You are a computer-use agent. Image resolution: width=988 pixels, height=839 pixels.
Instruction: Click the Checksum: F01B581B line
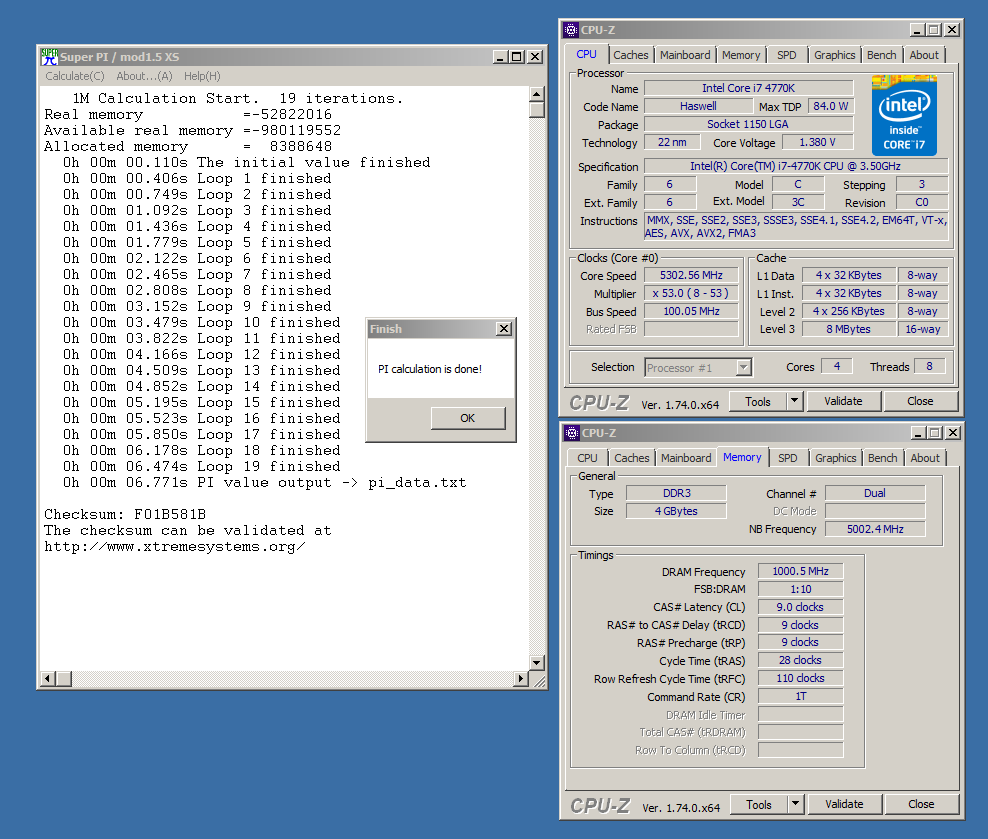(x=125, y=515)
